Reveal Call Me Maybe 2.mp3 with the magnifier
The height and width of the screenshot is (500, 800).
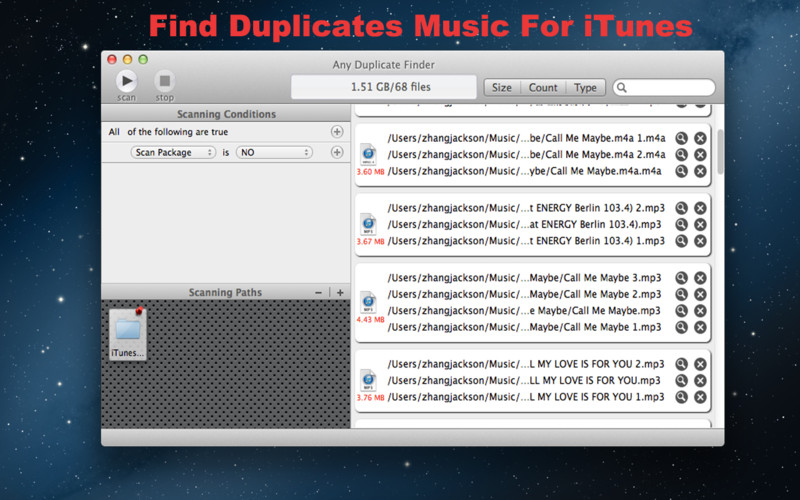coord(681,294)
